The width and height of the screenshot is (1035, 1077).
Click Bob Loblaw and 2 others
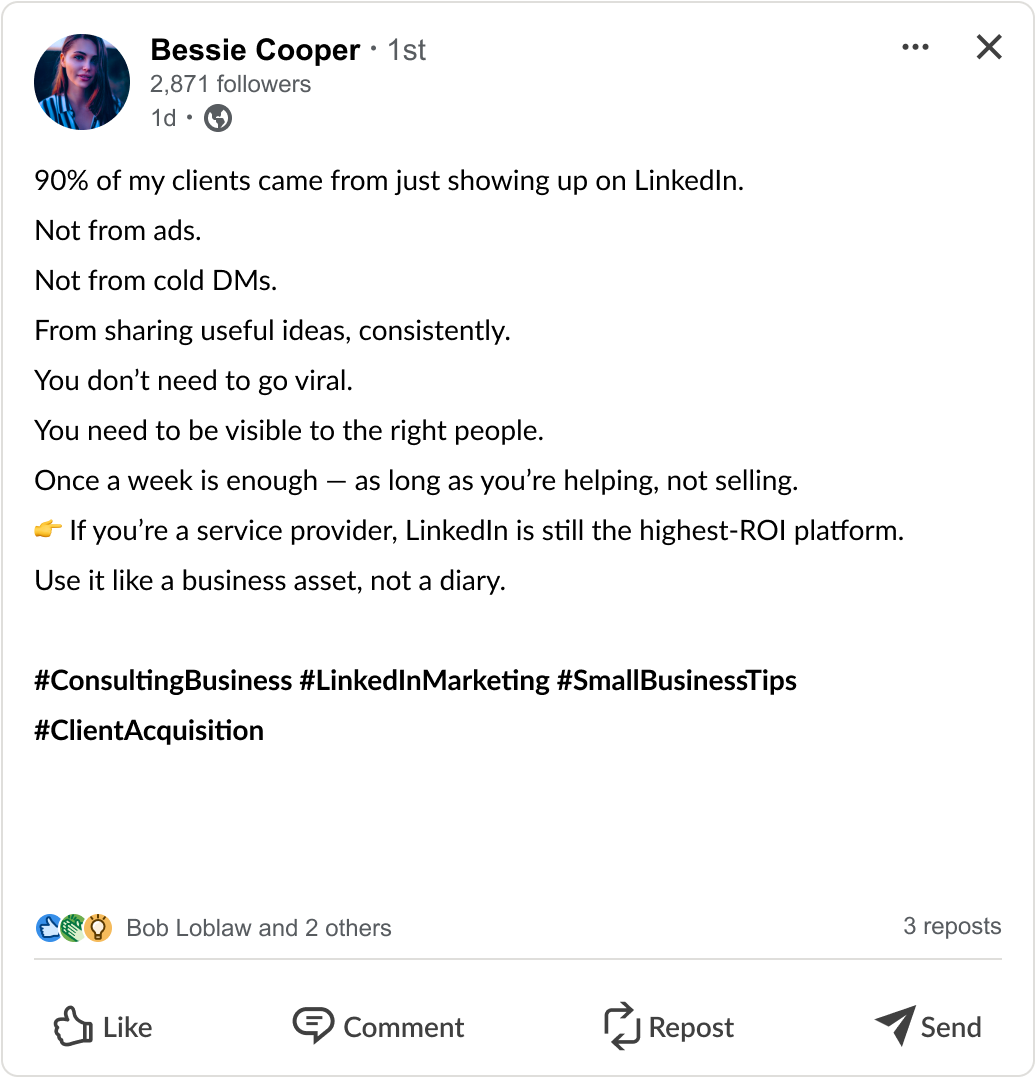point(258,927)
